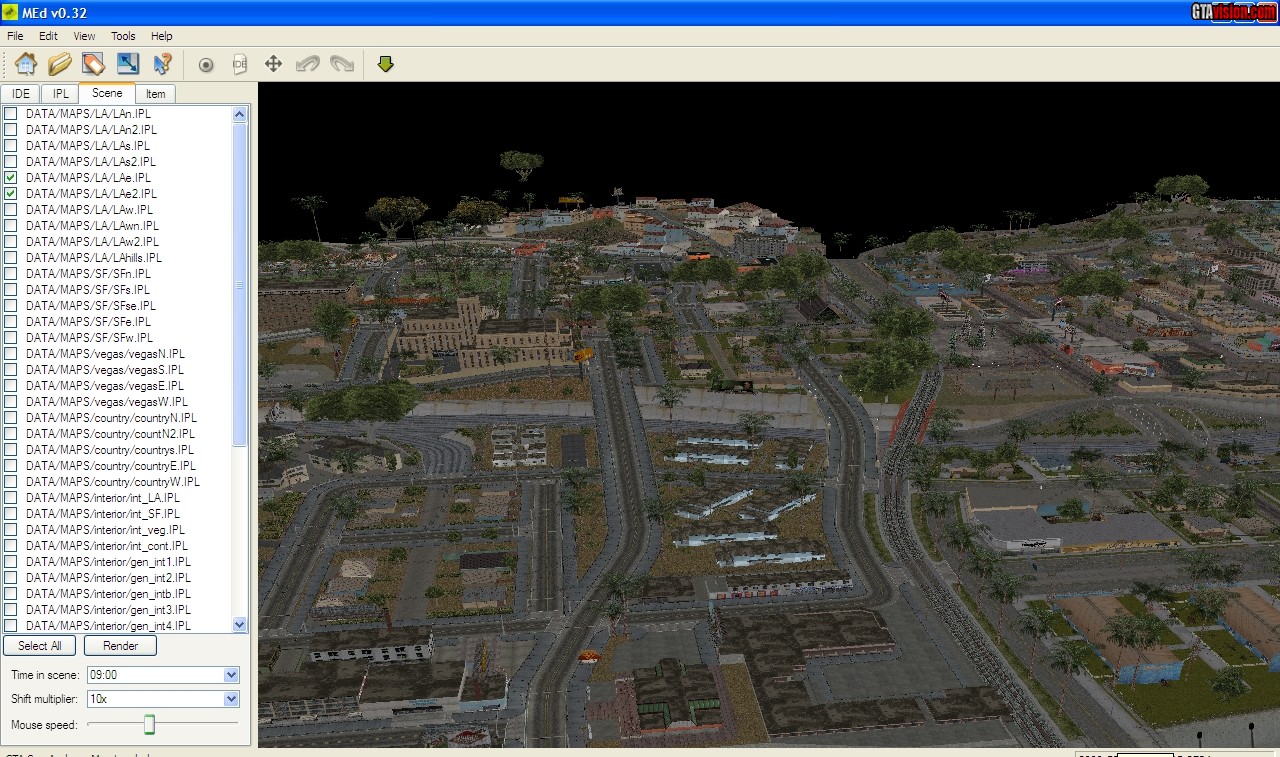The width and height of the screenshot is (1280, 757).
Task: Enable the int_LA.IPL checkbox
Action: (x=11, y=498)
